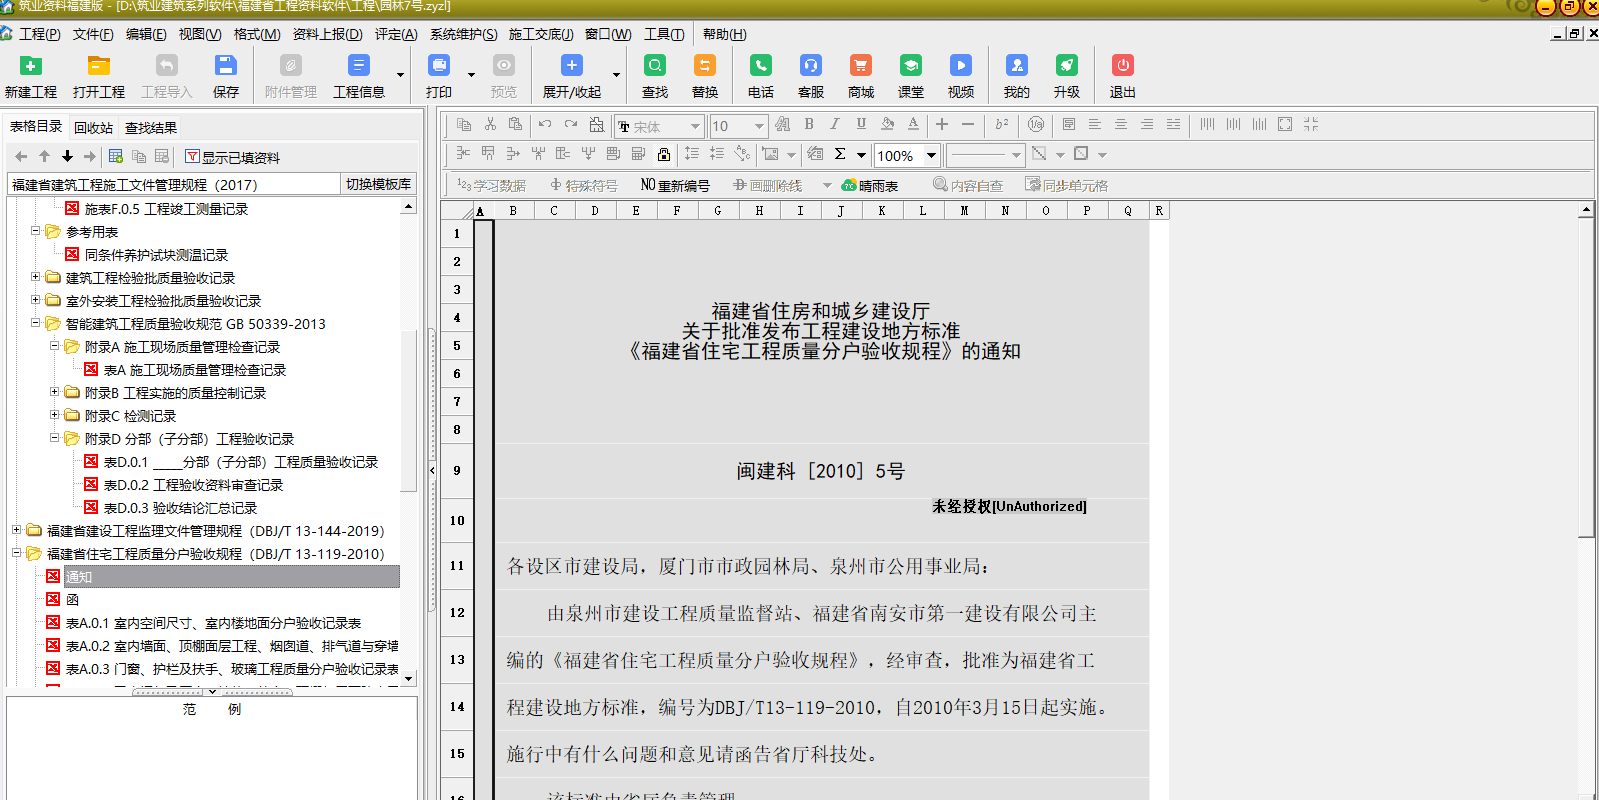Open the 课堂 (Classroom) icon
This screenshot has width=1599, height=800.
[910, 66]
